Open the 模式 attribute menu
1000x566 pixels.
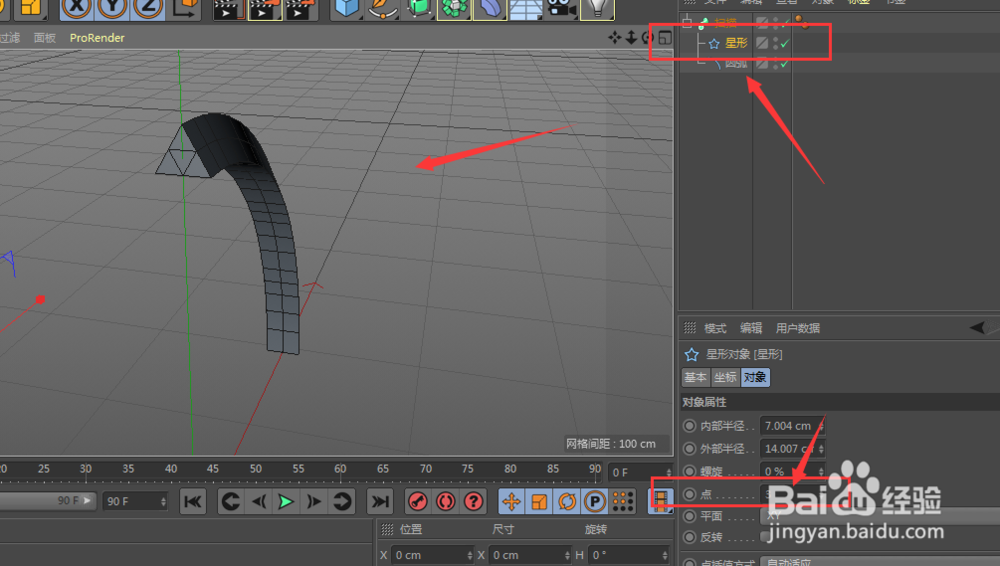click(715, 328)
